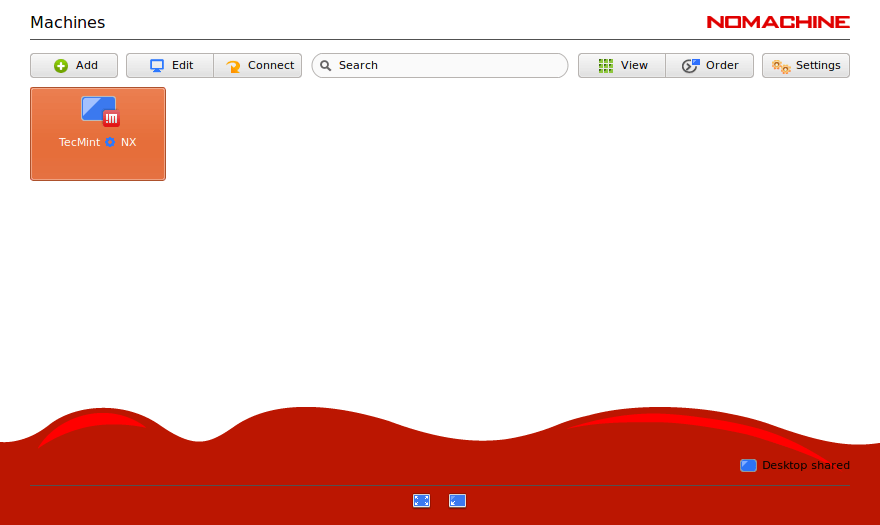Viewport: 880px width, 525px height.
Task: Focus the Search machines field
Action: click(x=439, y=66)
